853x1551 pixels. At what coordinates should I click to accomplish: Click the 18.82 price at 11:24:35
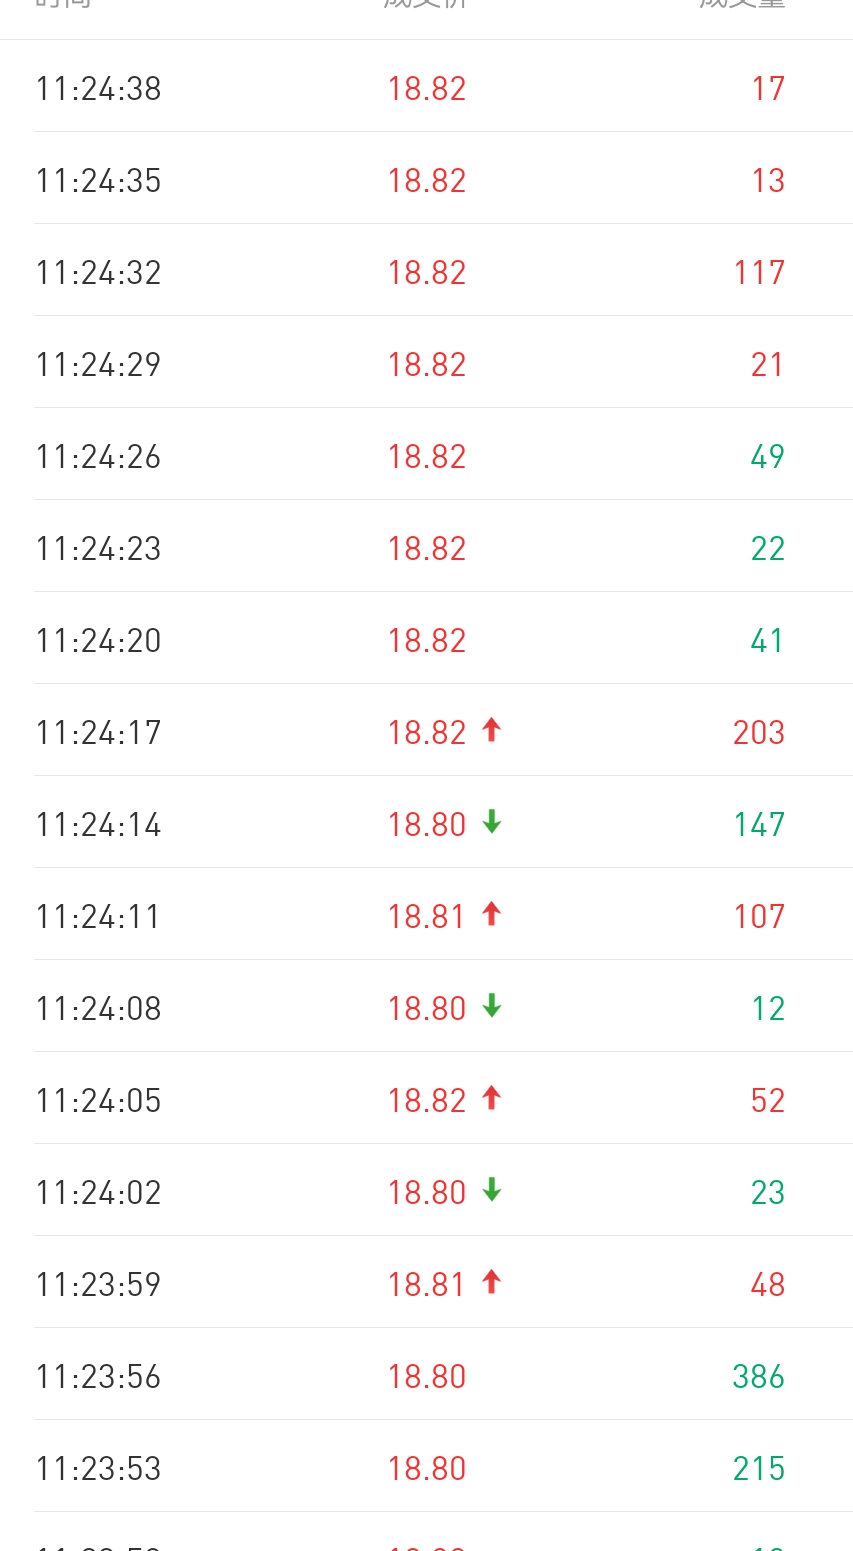[427, 181]
